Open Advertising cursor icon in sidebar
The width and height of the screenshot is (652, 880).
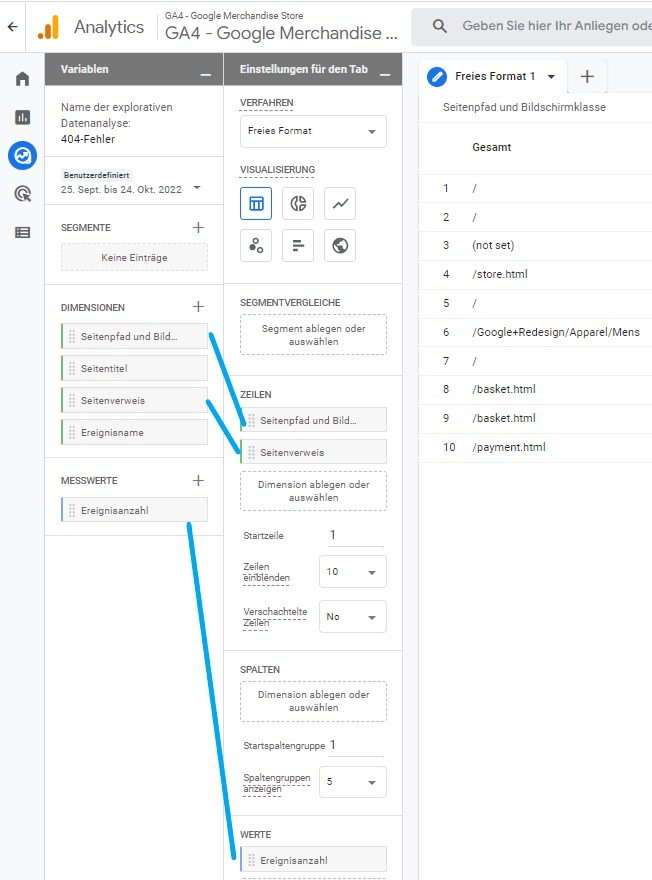coord(22,194)
